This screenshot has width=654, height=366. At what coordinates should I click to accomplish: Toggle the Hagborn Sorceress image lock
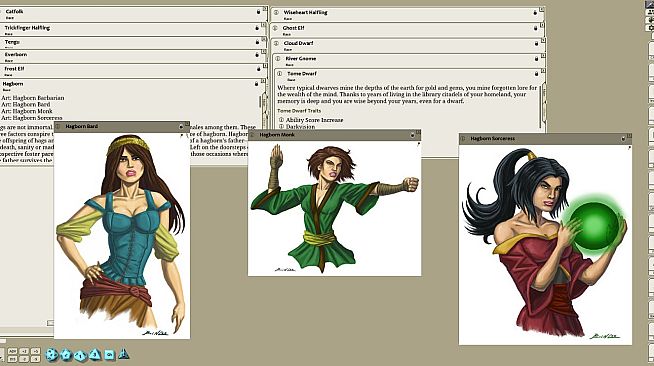point(623,139)
